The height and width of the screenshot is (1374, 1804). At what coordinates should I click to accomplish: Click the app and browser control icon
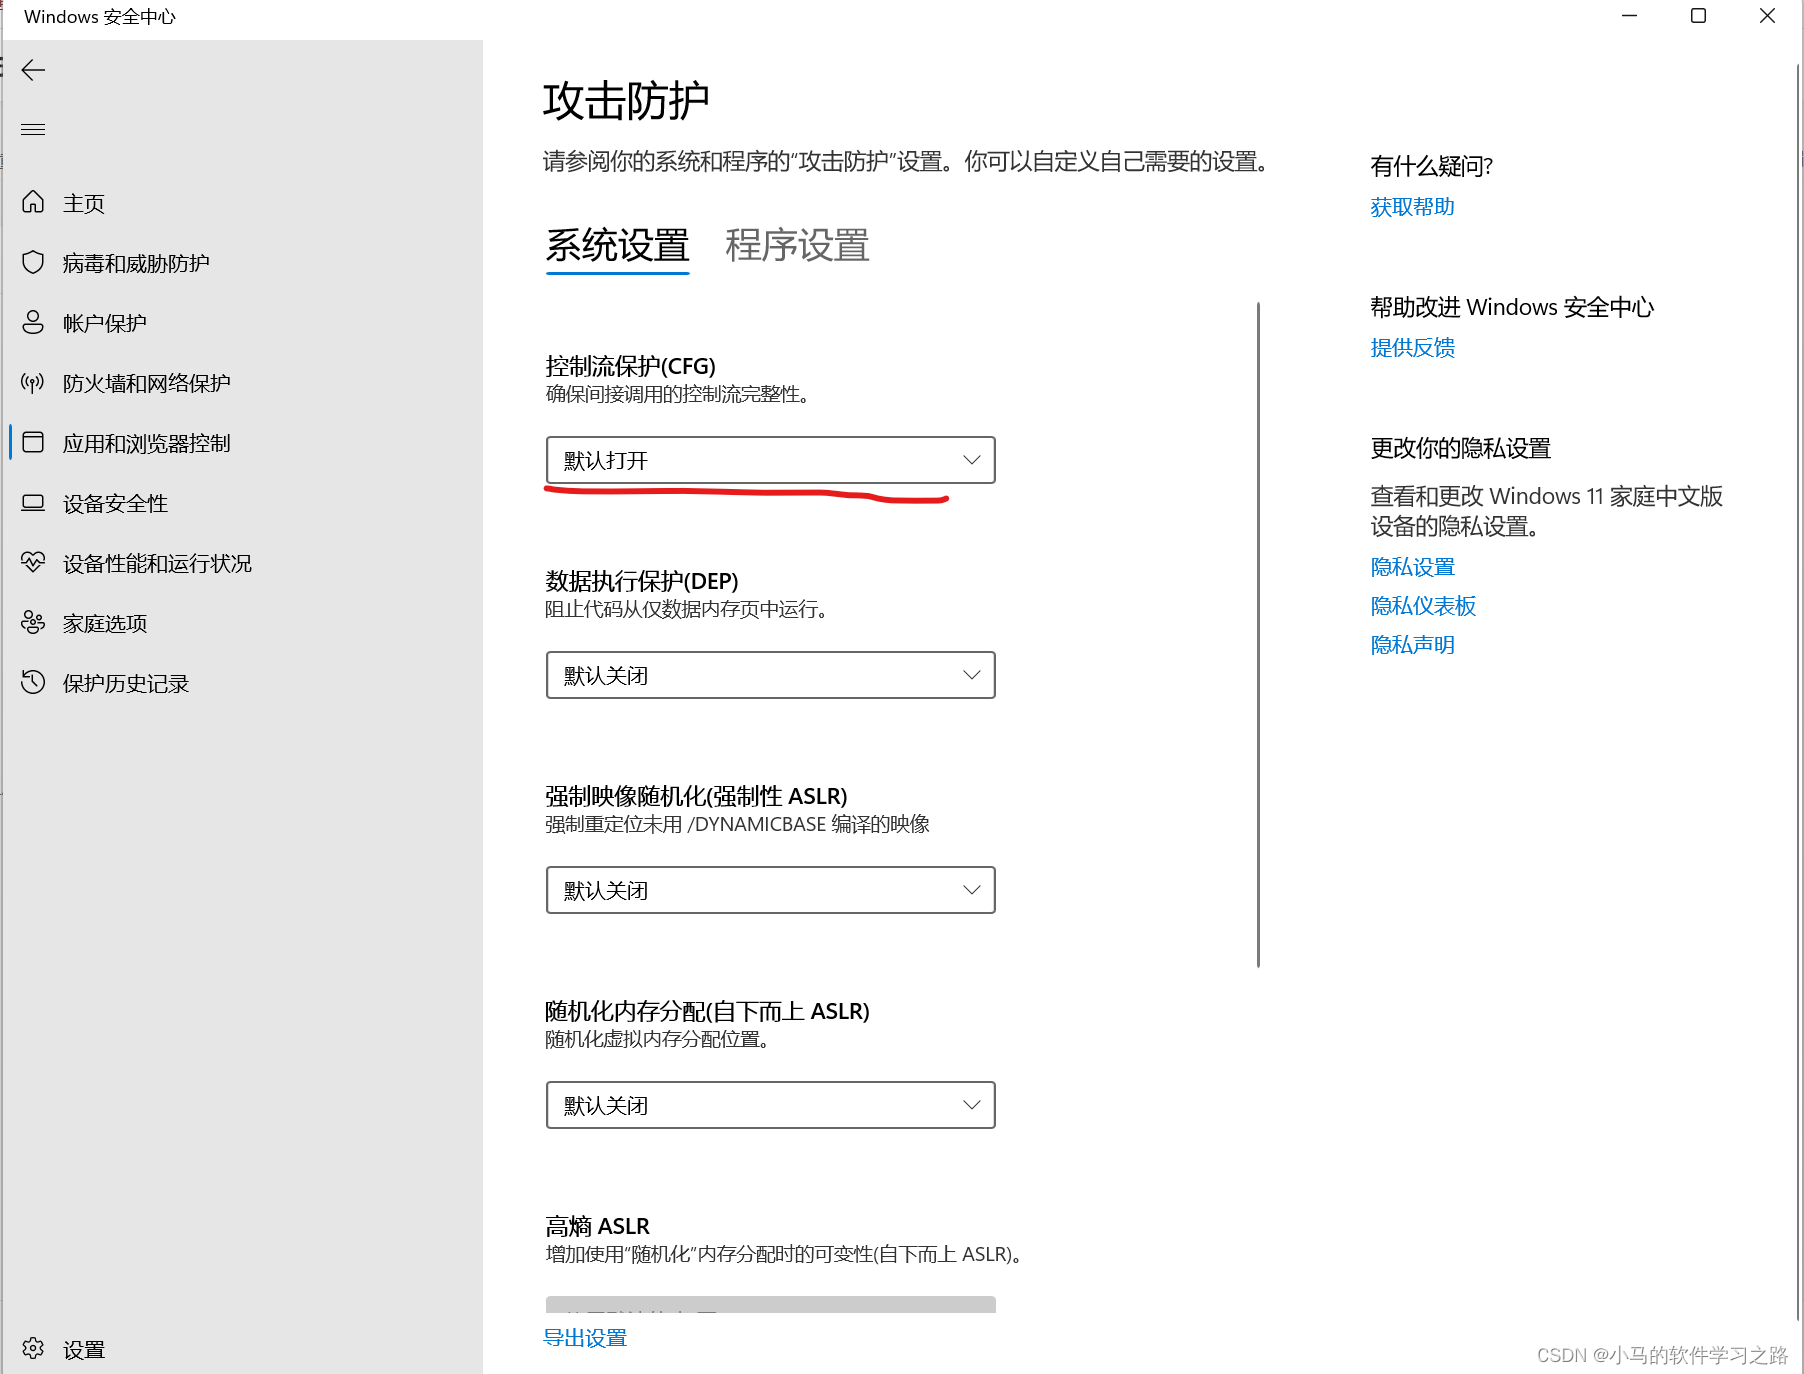(33, 442)
